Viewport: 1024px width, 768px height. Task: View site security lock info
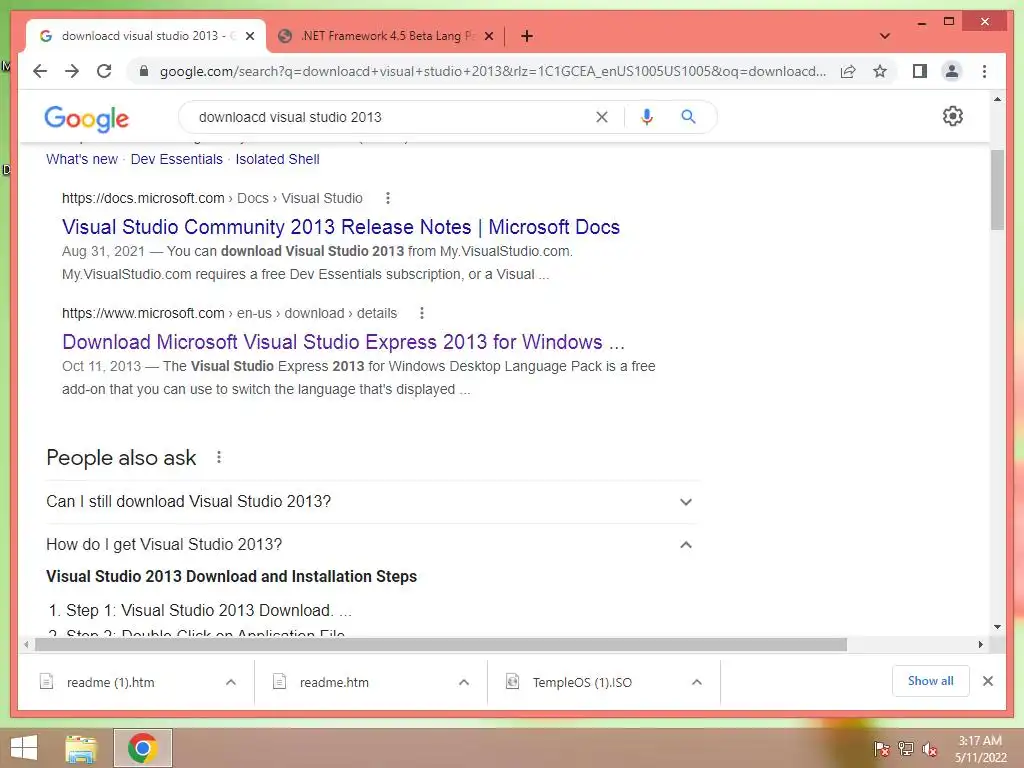(x=144, y=71)
